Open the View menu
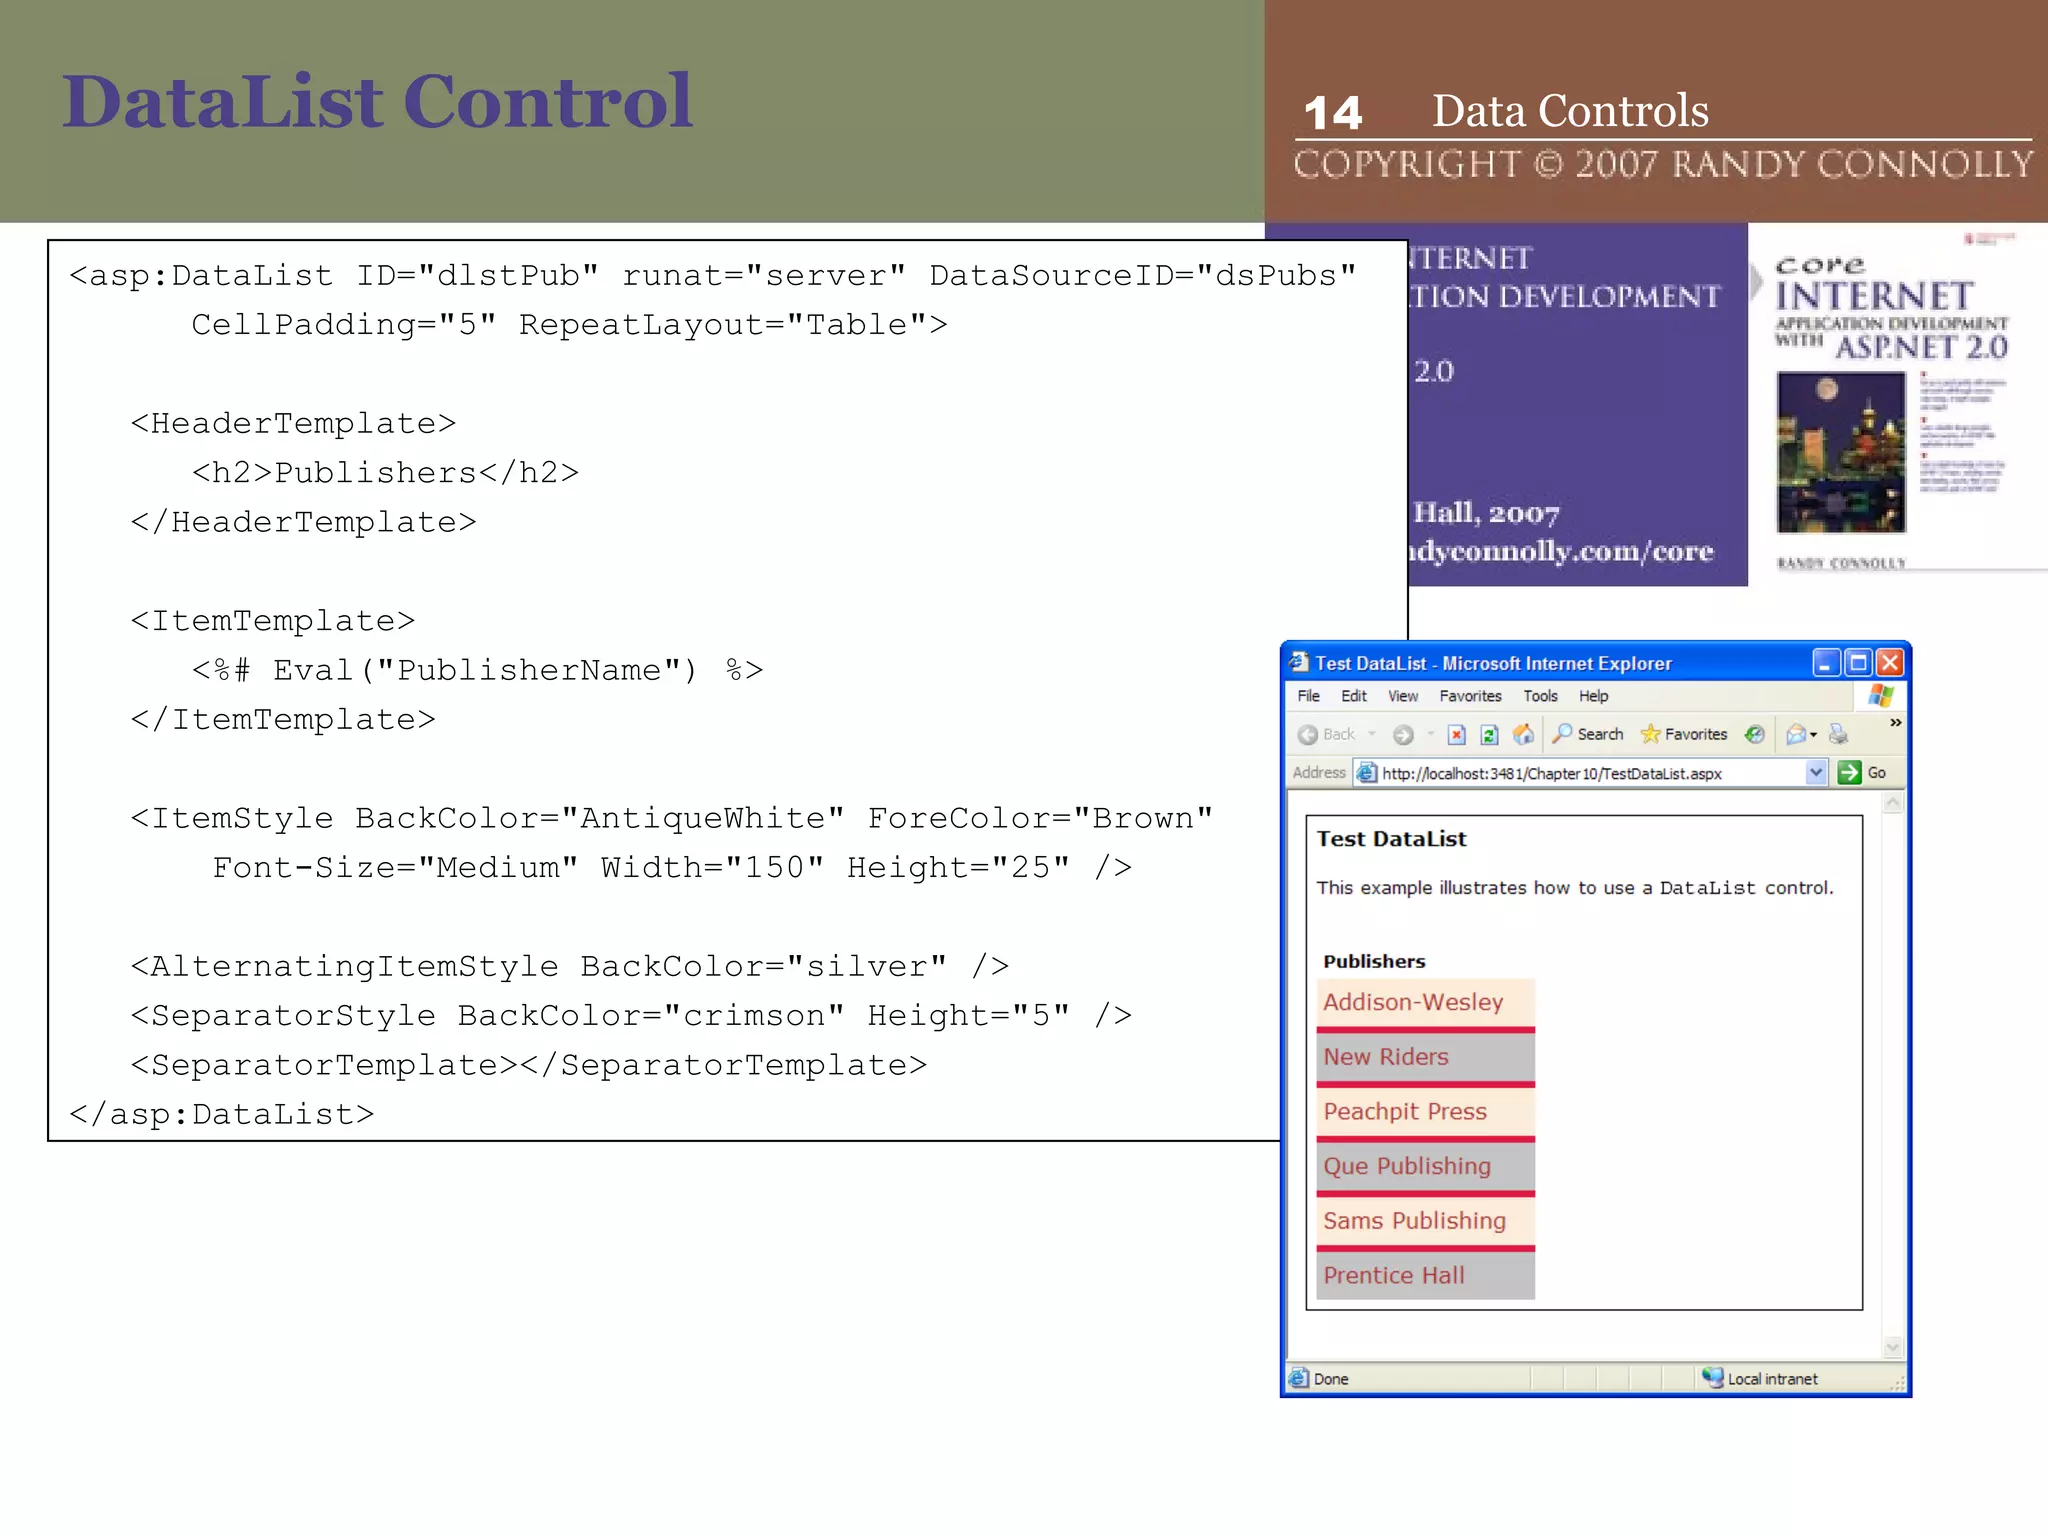Image resolution: width=2048 pixels, height=1536 pixels. point(1402,696)
